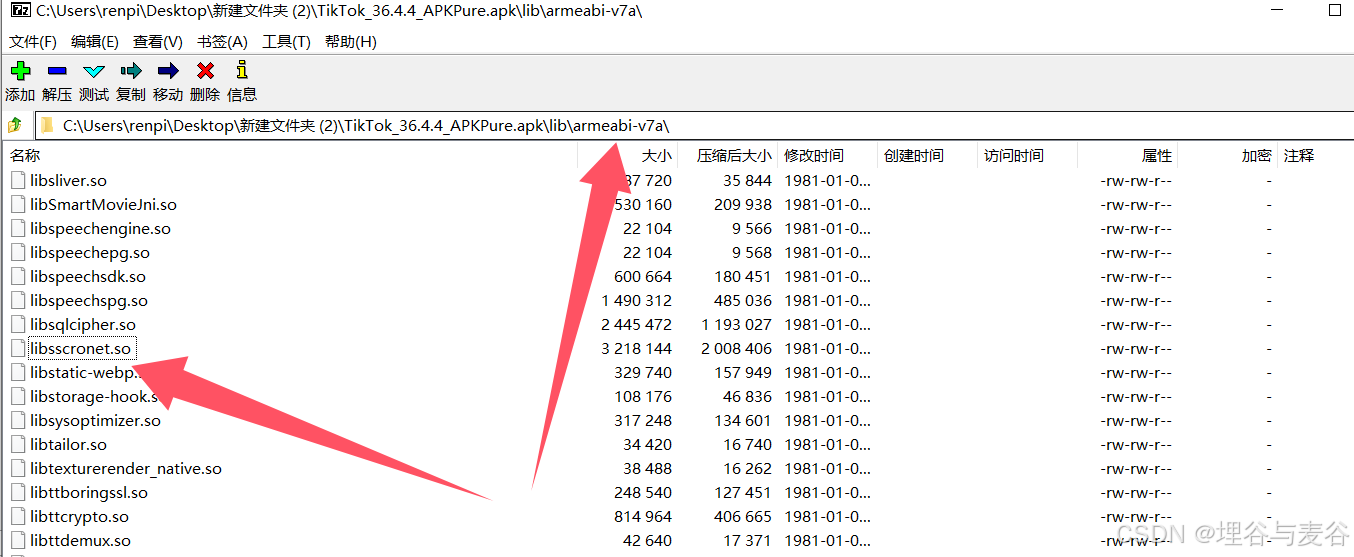Open the 文件(F) menu

point(33,41)
